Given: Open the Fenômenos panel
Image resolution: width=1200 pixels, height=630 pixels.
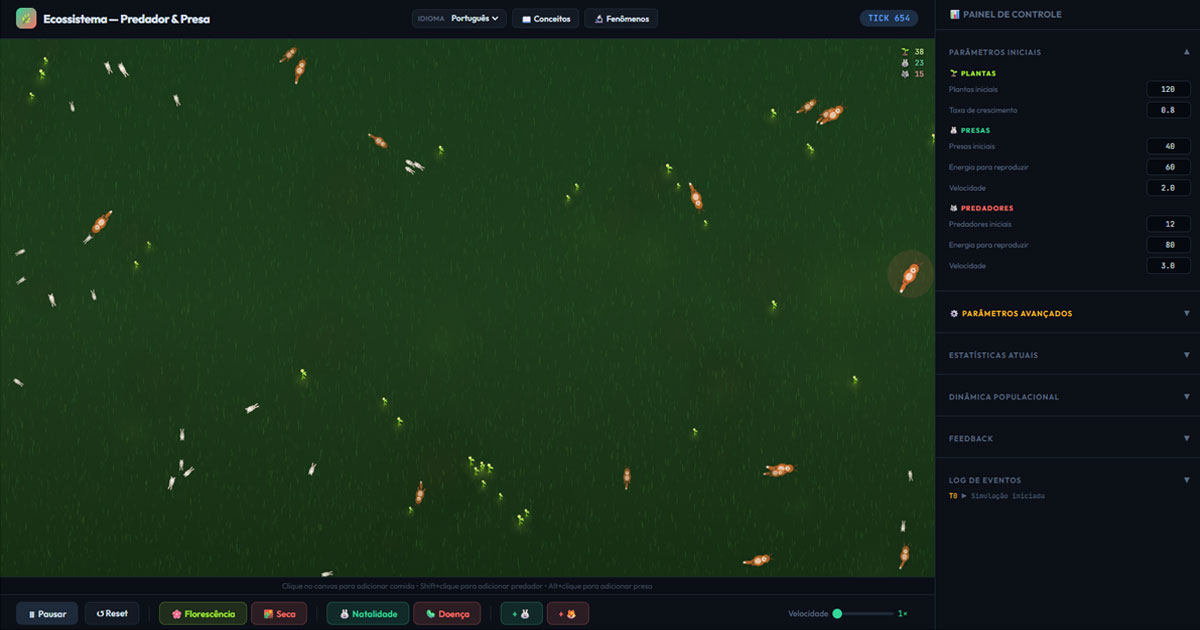Looking at the screenshot, I should pos(620,18).
